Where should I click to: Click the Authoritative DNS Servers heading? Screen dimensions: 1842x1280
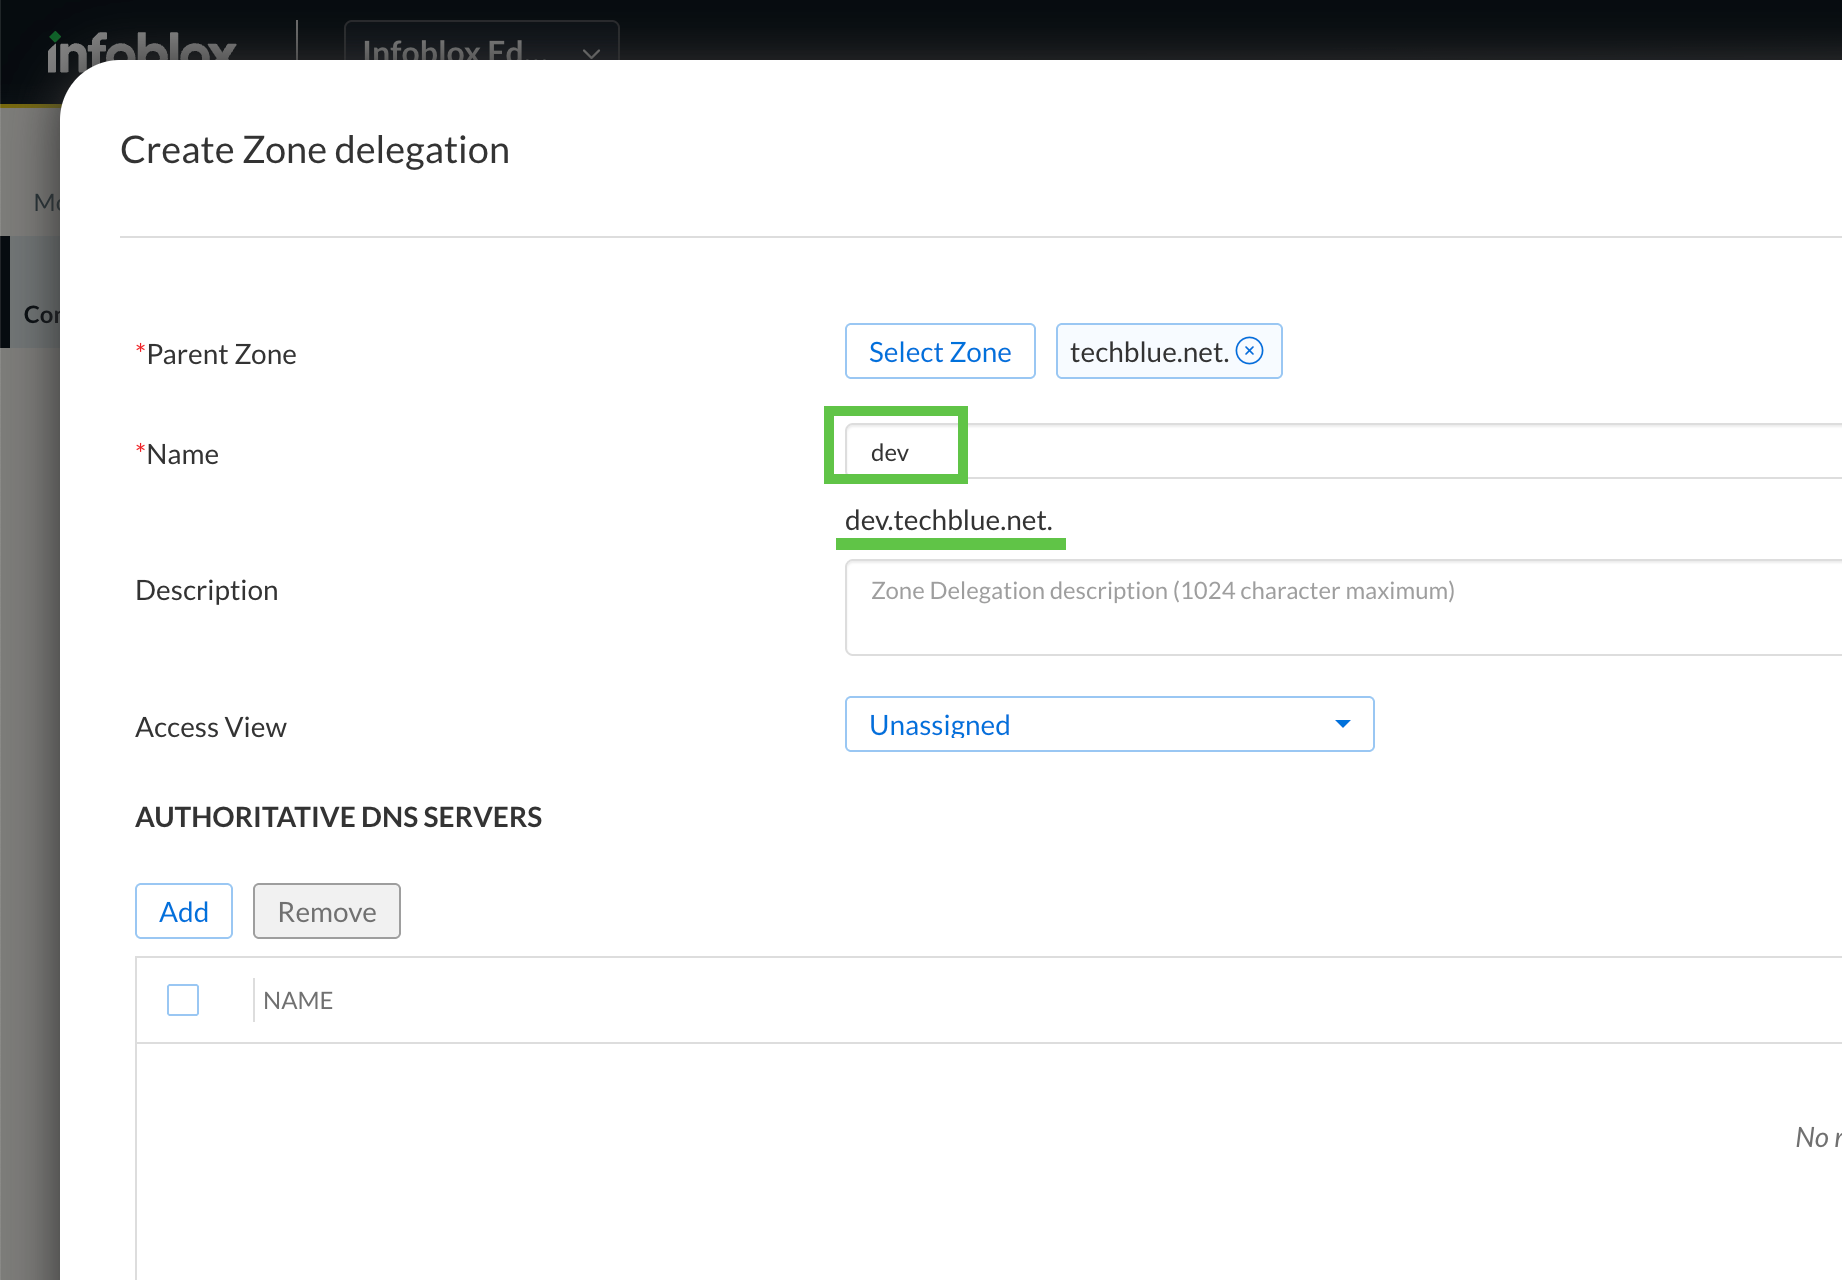[x=338, y=817]
